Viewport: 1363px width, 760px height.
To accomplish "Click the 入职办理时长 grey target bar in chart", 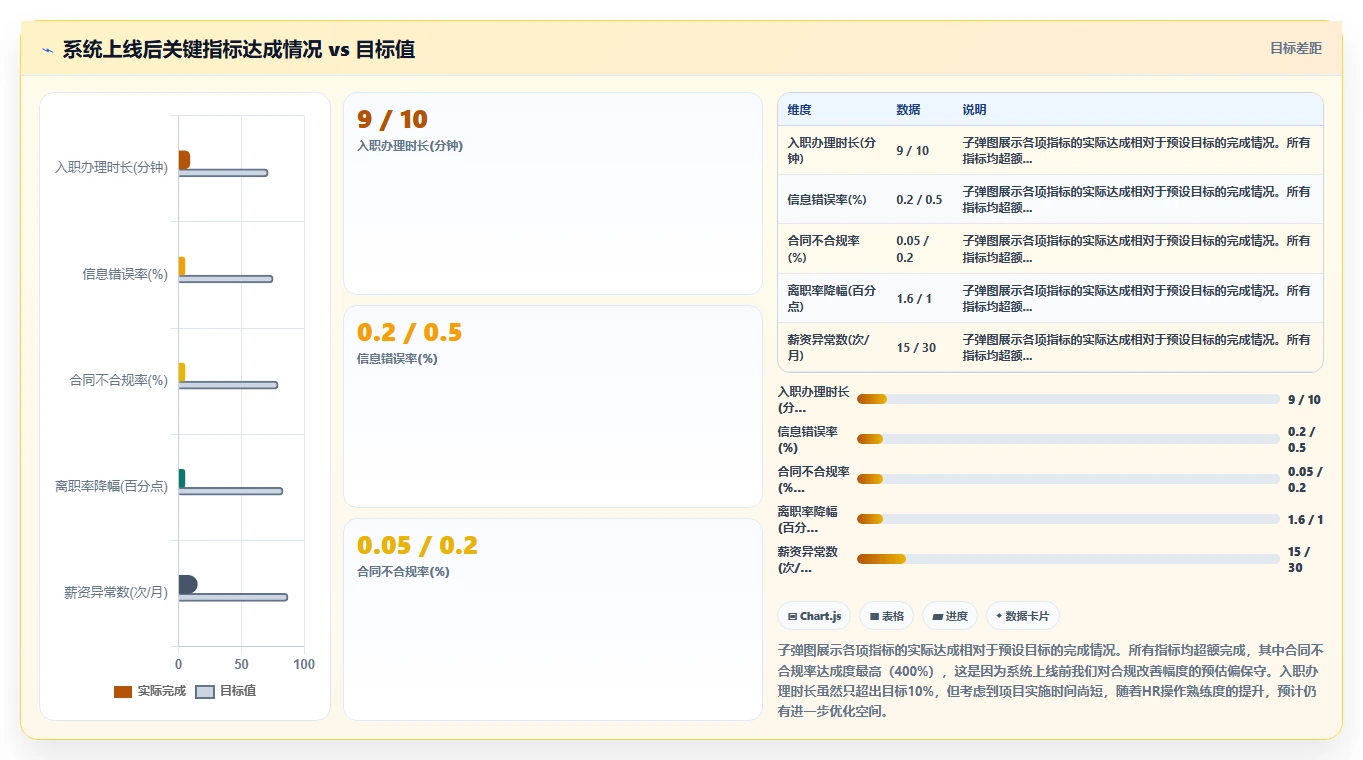I will pos(223,173).
